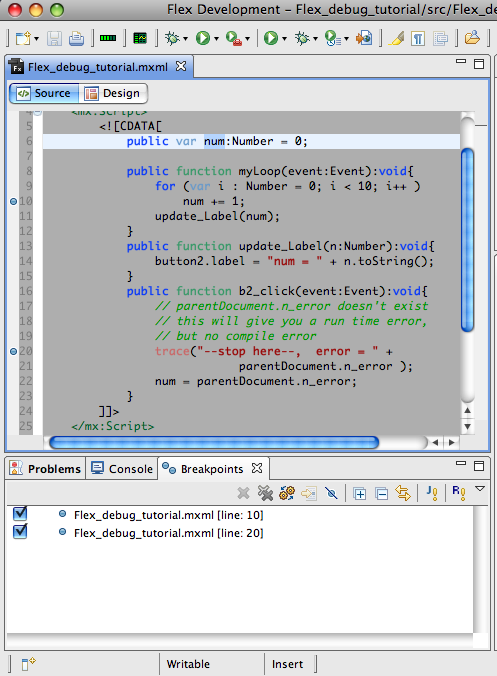497x676 pixels.
Task: Open dropdown beside red toolbox Run icon
Action: [247, 39]
